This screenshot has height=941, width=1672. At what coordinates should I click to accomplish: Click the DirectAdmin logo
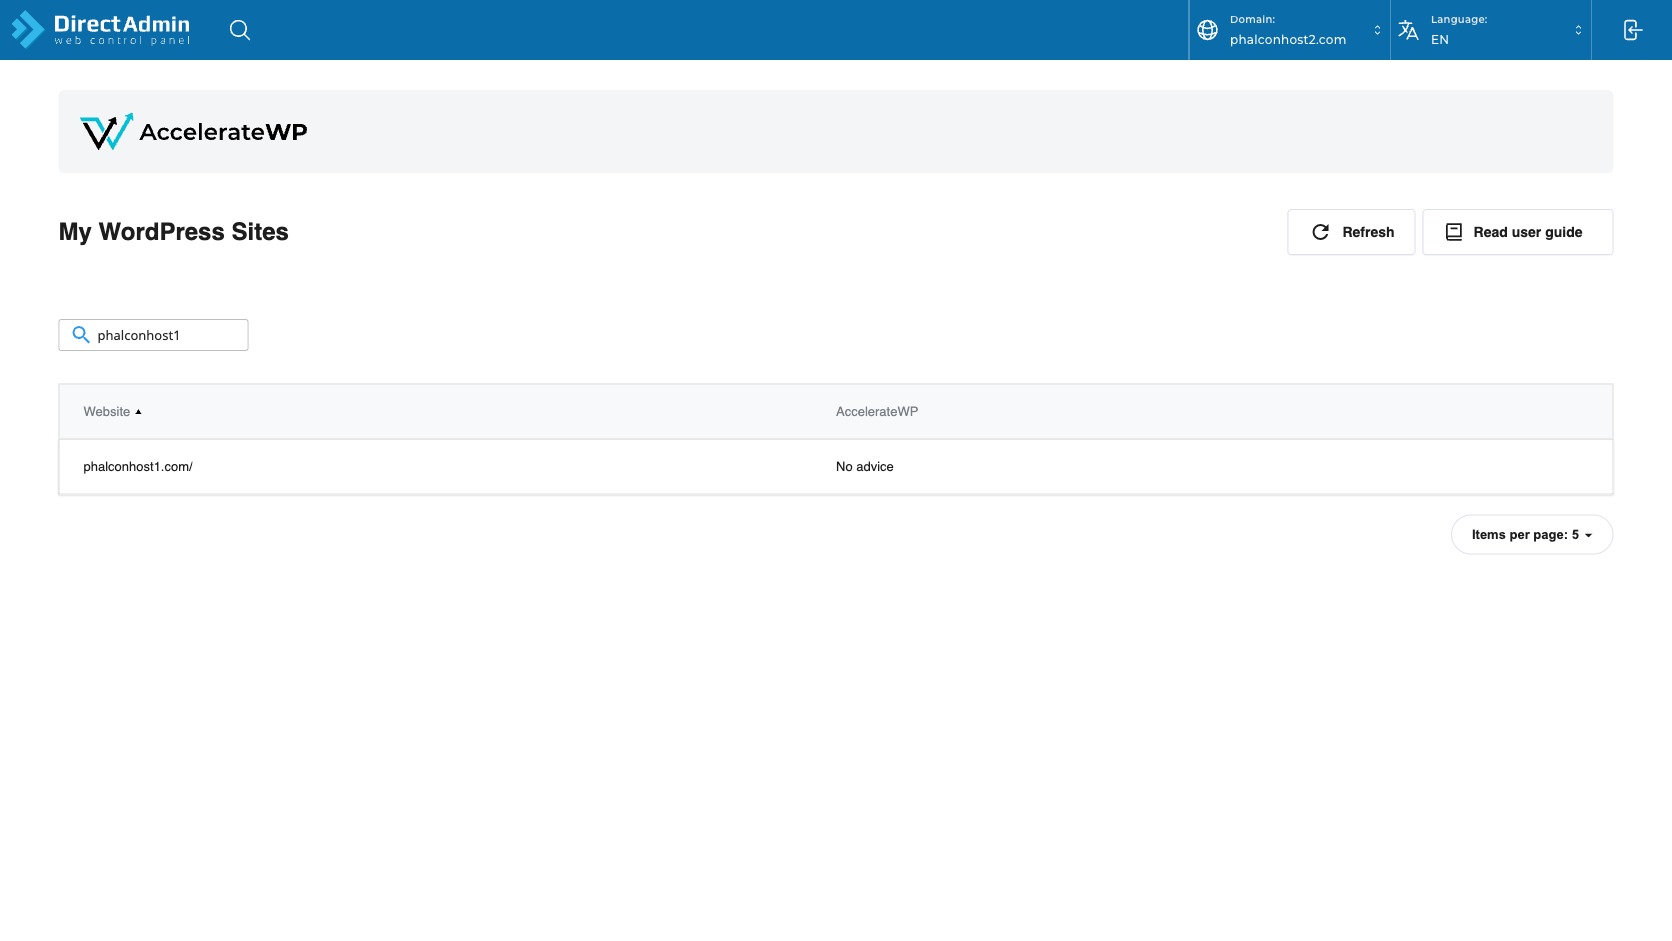tap(101, 30)
